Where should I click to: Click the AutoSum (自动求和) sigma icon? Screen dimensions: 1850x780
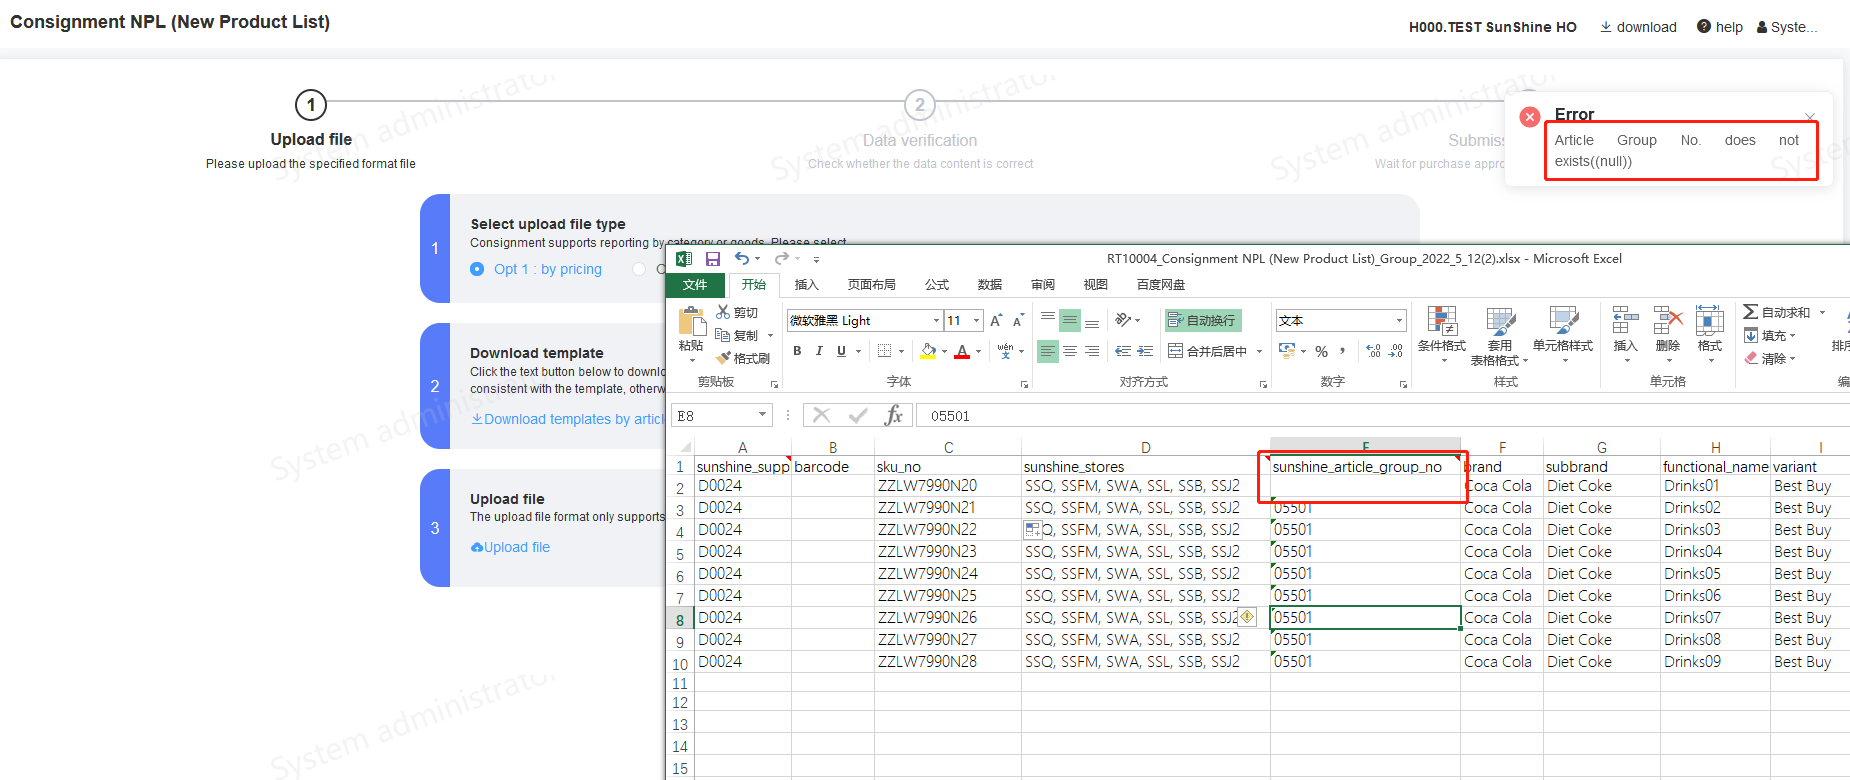(1751, 312)
